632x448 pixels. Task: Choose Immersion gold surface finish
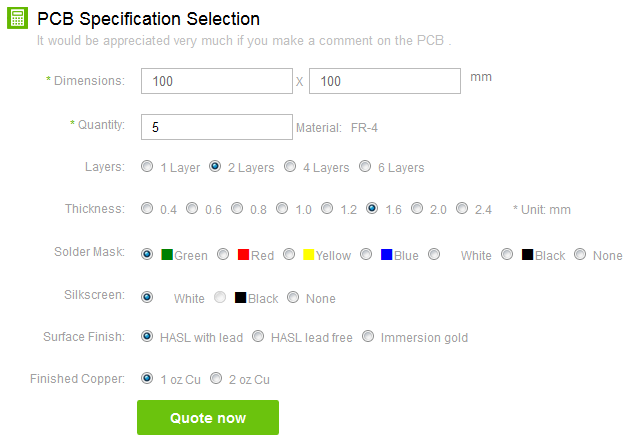coord(368,337)
